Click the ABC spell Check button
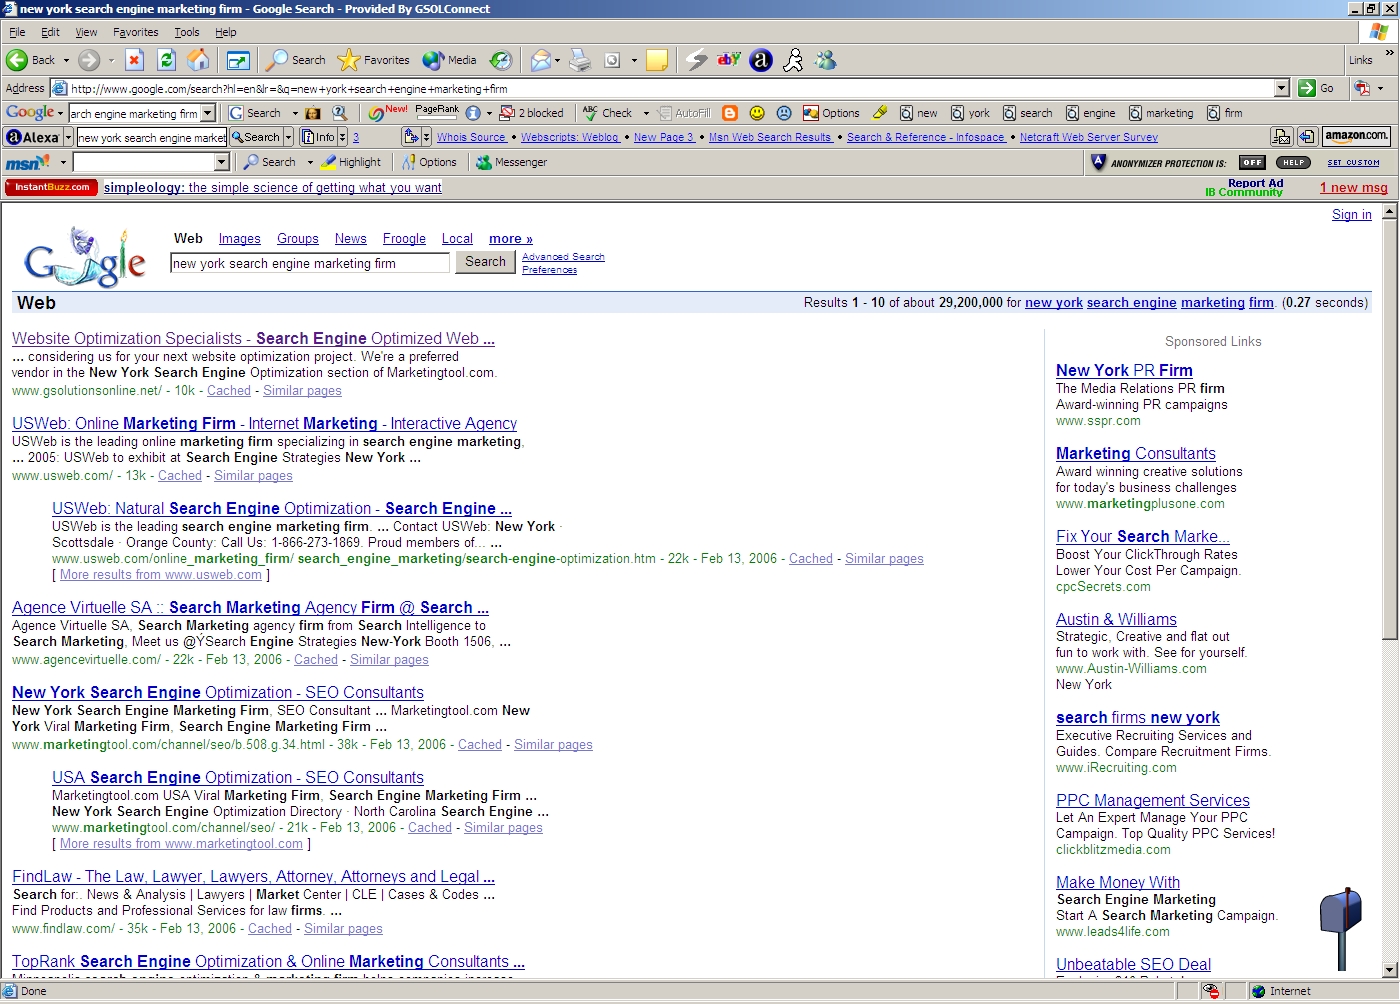1400x1004 pixels. pos(608,113)
